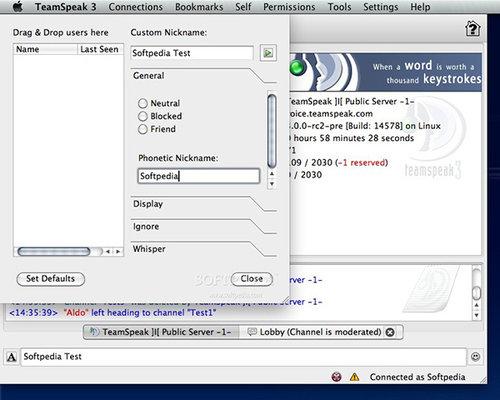This screenshot has width=500, height=400.
Task: Click the help question mark icon
Action: (x=472, y=29)
